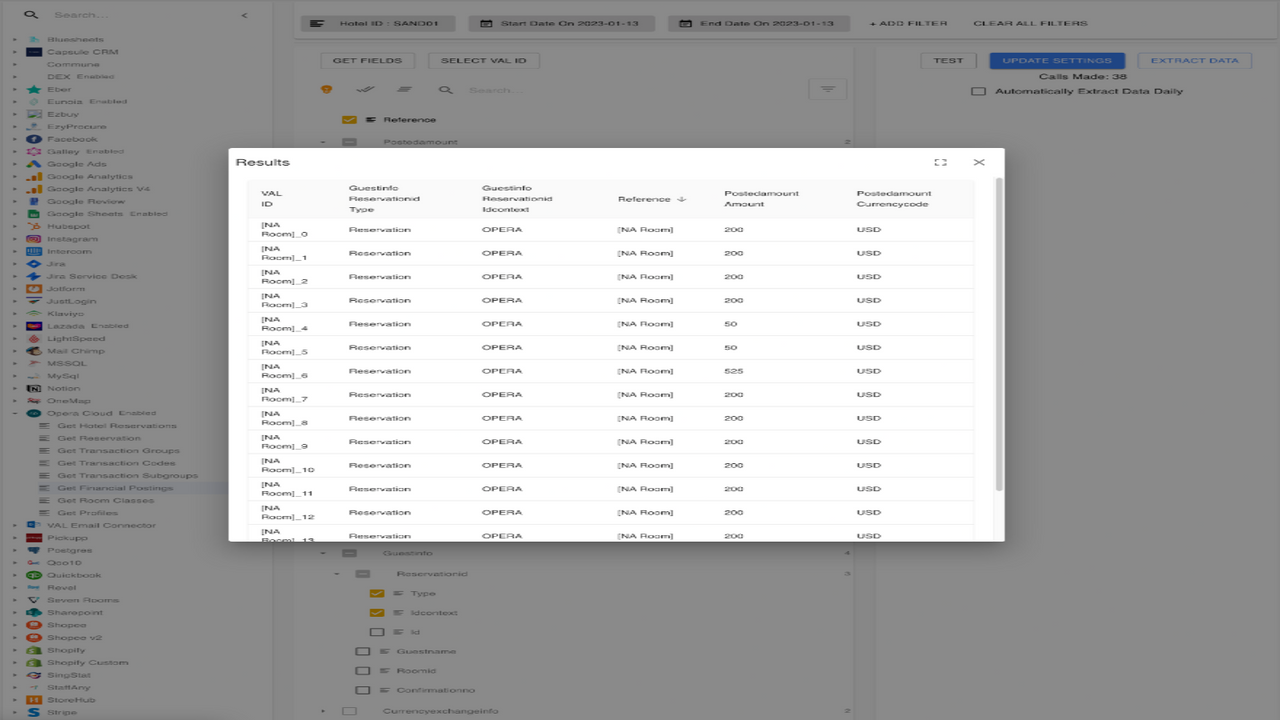Check the Roomid field checkbox
Viewport: 1280px width, 720px height.
tap(363, 671)
